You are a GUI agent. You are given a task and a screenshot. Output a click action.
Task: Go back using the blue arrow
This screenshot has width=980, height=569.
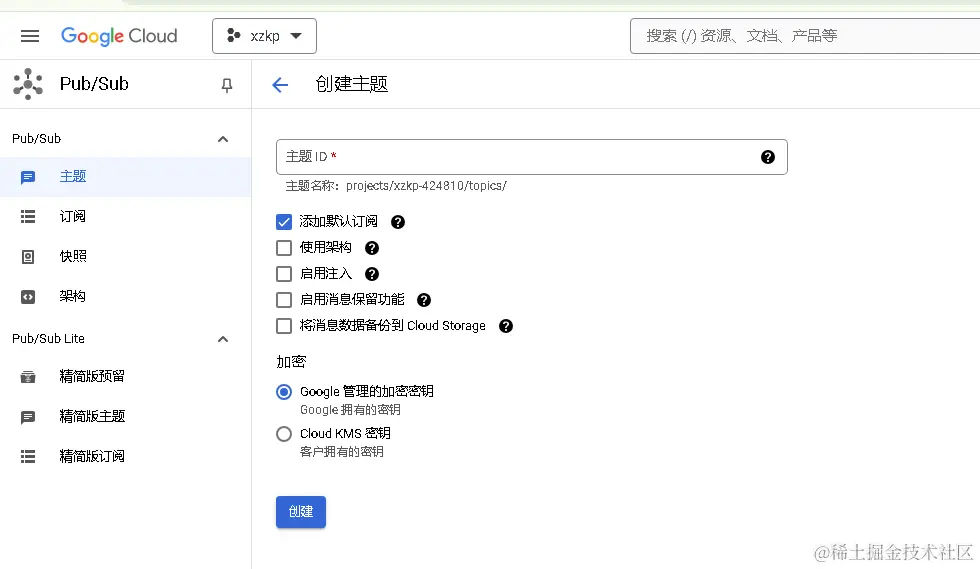[x=280, y=84]
